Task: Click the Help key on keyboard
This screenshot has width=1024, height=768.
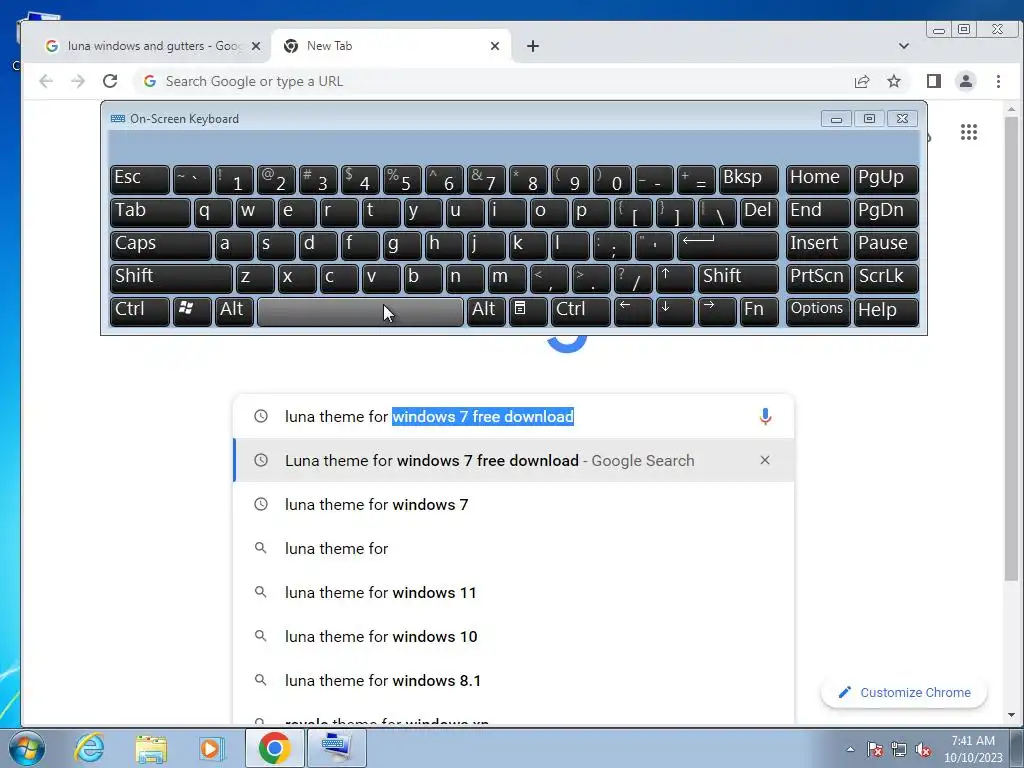Action: pos(886,311)
